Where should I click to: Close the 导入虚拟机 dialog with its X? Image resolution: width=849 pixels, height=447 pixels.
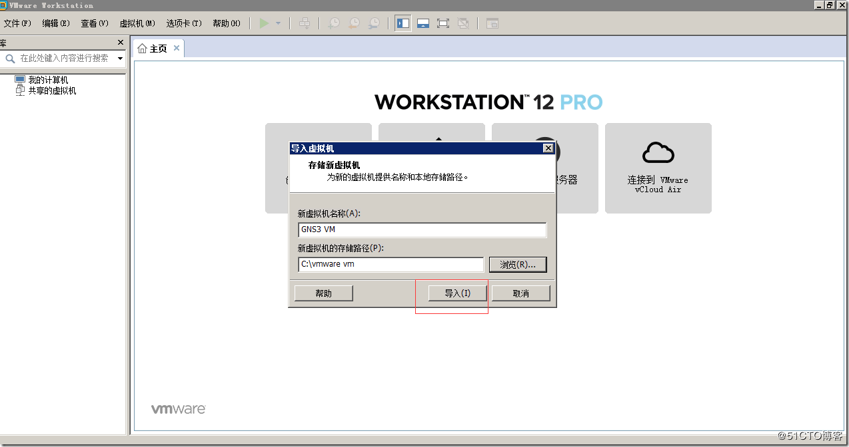[548, 148]
